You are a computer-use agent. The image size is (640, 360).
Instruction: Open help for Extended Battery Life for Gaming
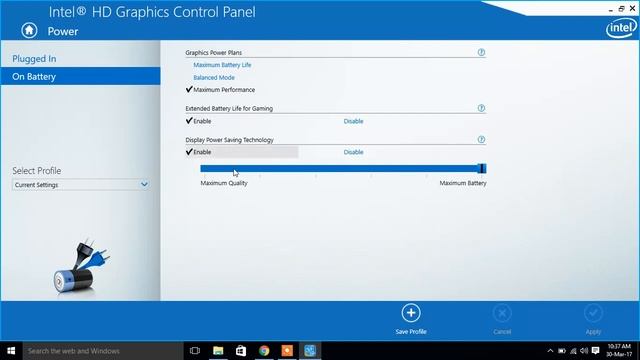(481, 108)
